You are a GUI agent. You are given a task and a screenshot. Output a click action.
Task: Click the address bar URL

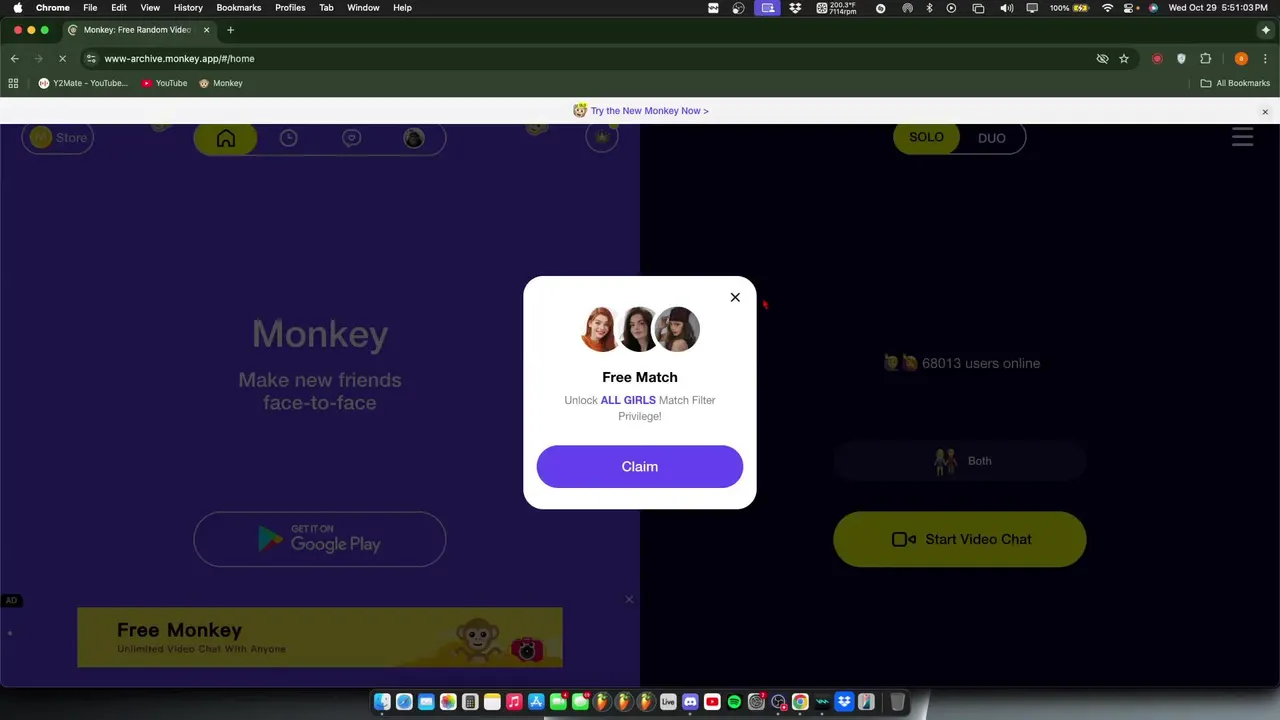pos(180,59)
